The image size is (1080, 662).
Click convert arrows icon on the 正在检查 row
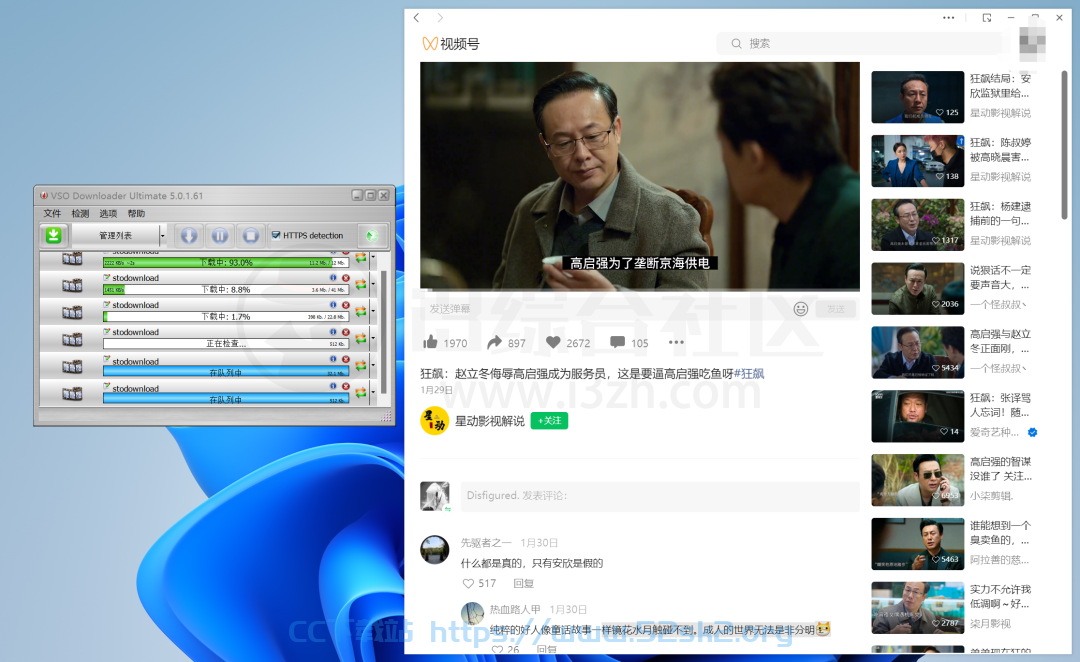(x=361, y=338)
